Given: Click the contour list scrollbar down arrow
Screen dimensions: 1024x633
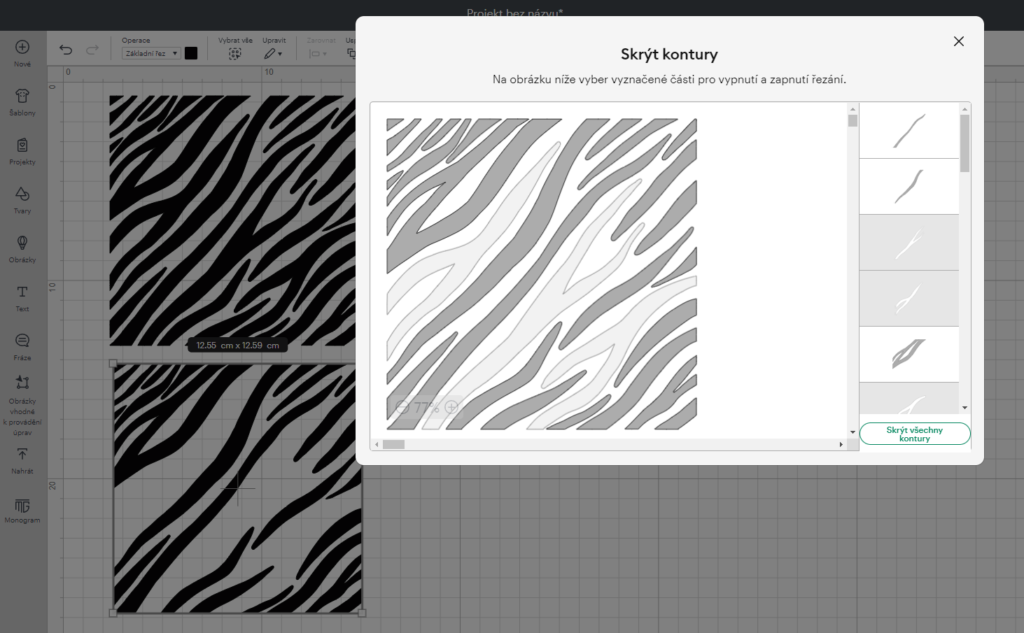Looking at the screenshot, I should click(x=965, y=408).
